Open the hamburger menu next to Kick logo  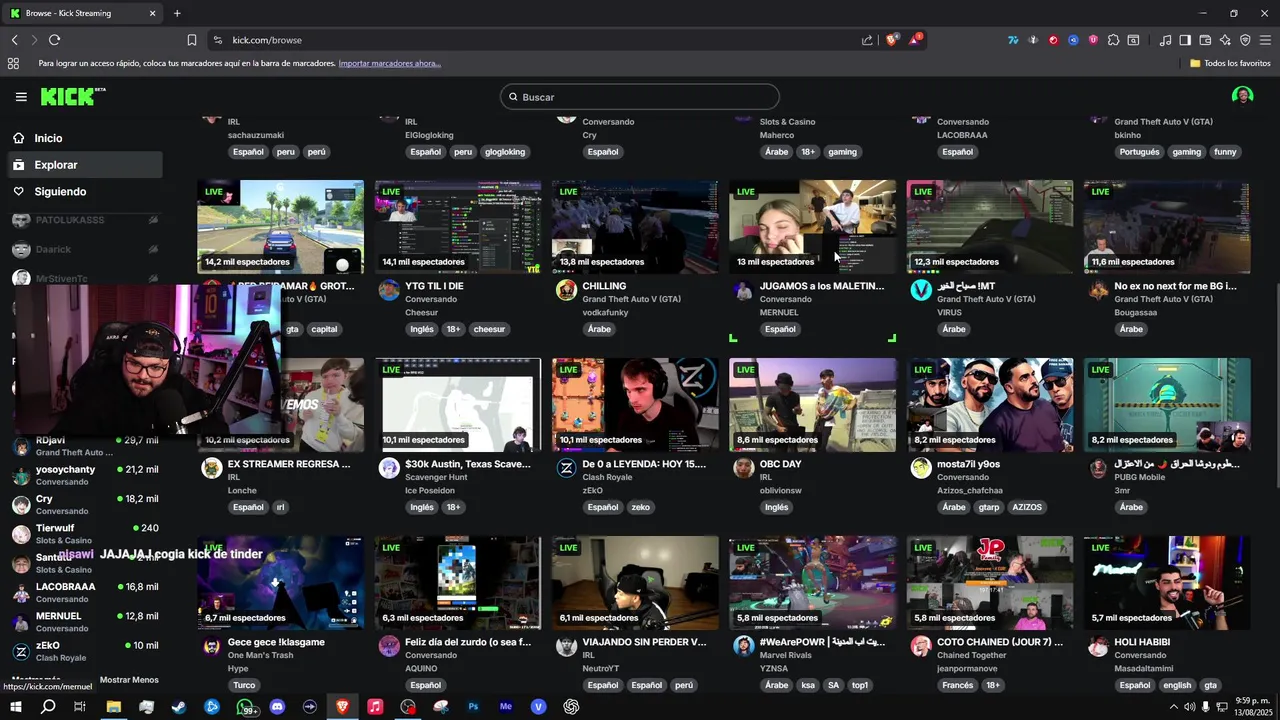[21, 97]
